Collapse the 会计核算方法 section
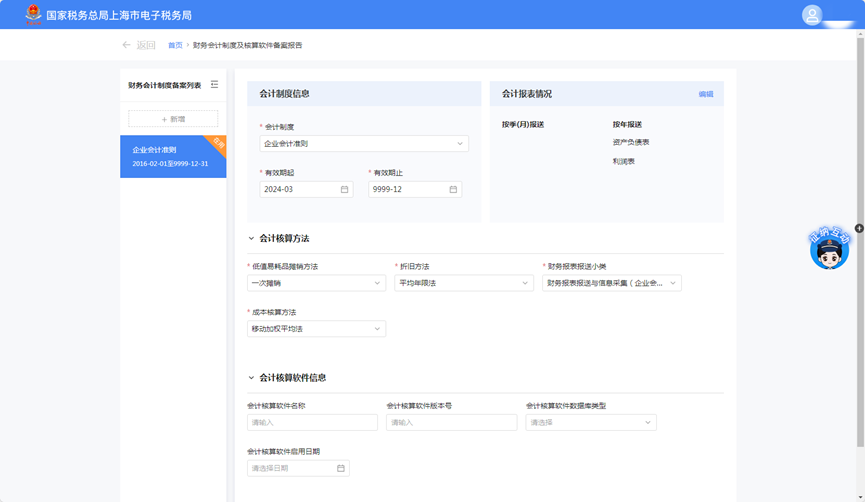 (251, 238)
